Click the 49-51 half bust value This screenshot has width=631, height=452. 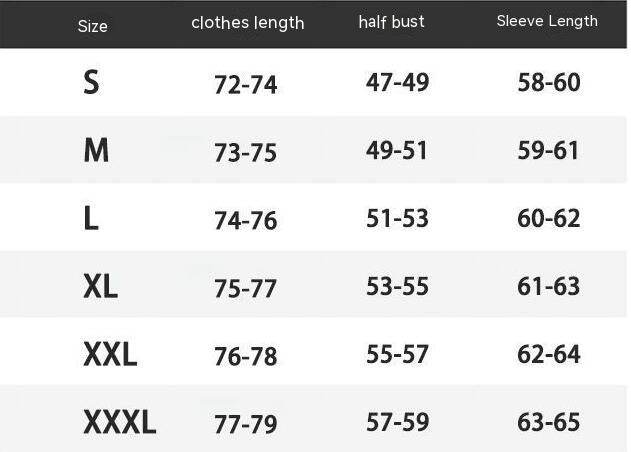[397, 151]
